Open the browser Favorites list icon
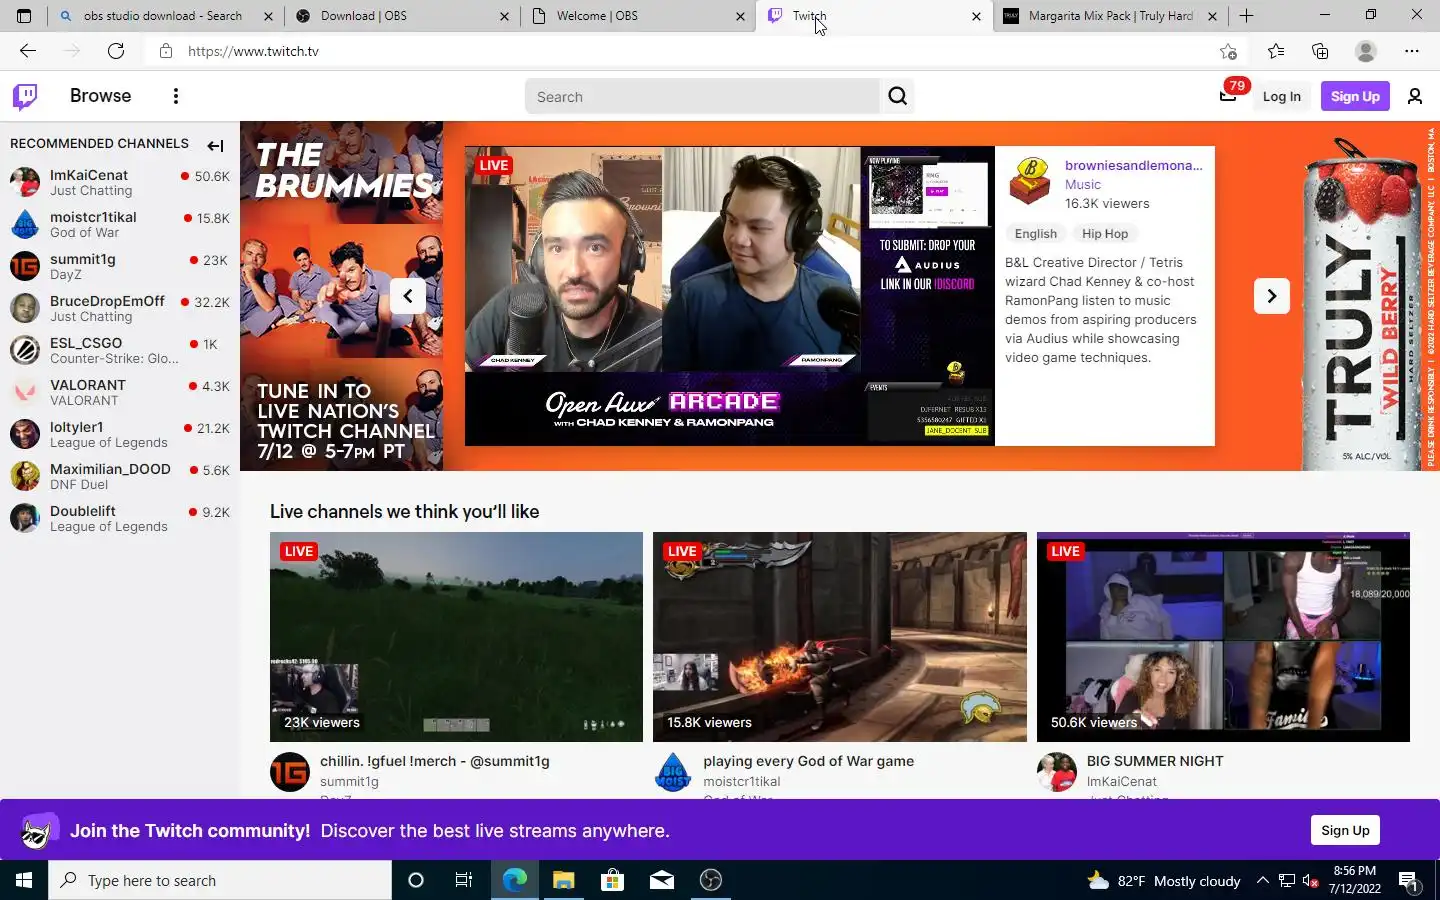The width and height of the screenshot is (1440, 900). (x=1276, y=51)
